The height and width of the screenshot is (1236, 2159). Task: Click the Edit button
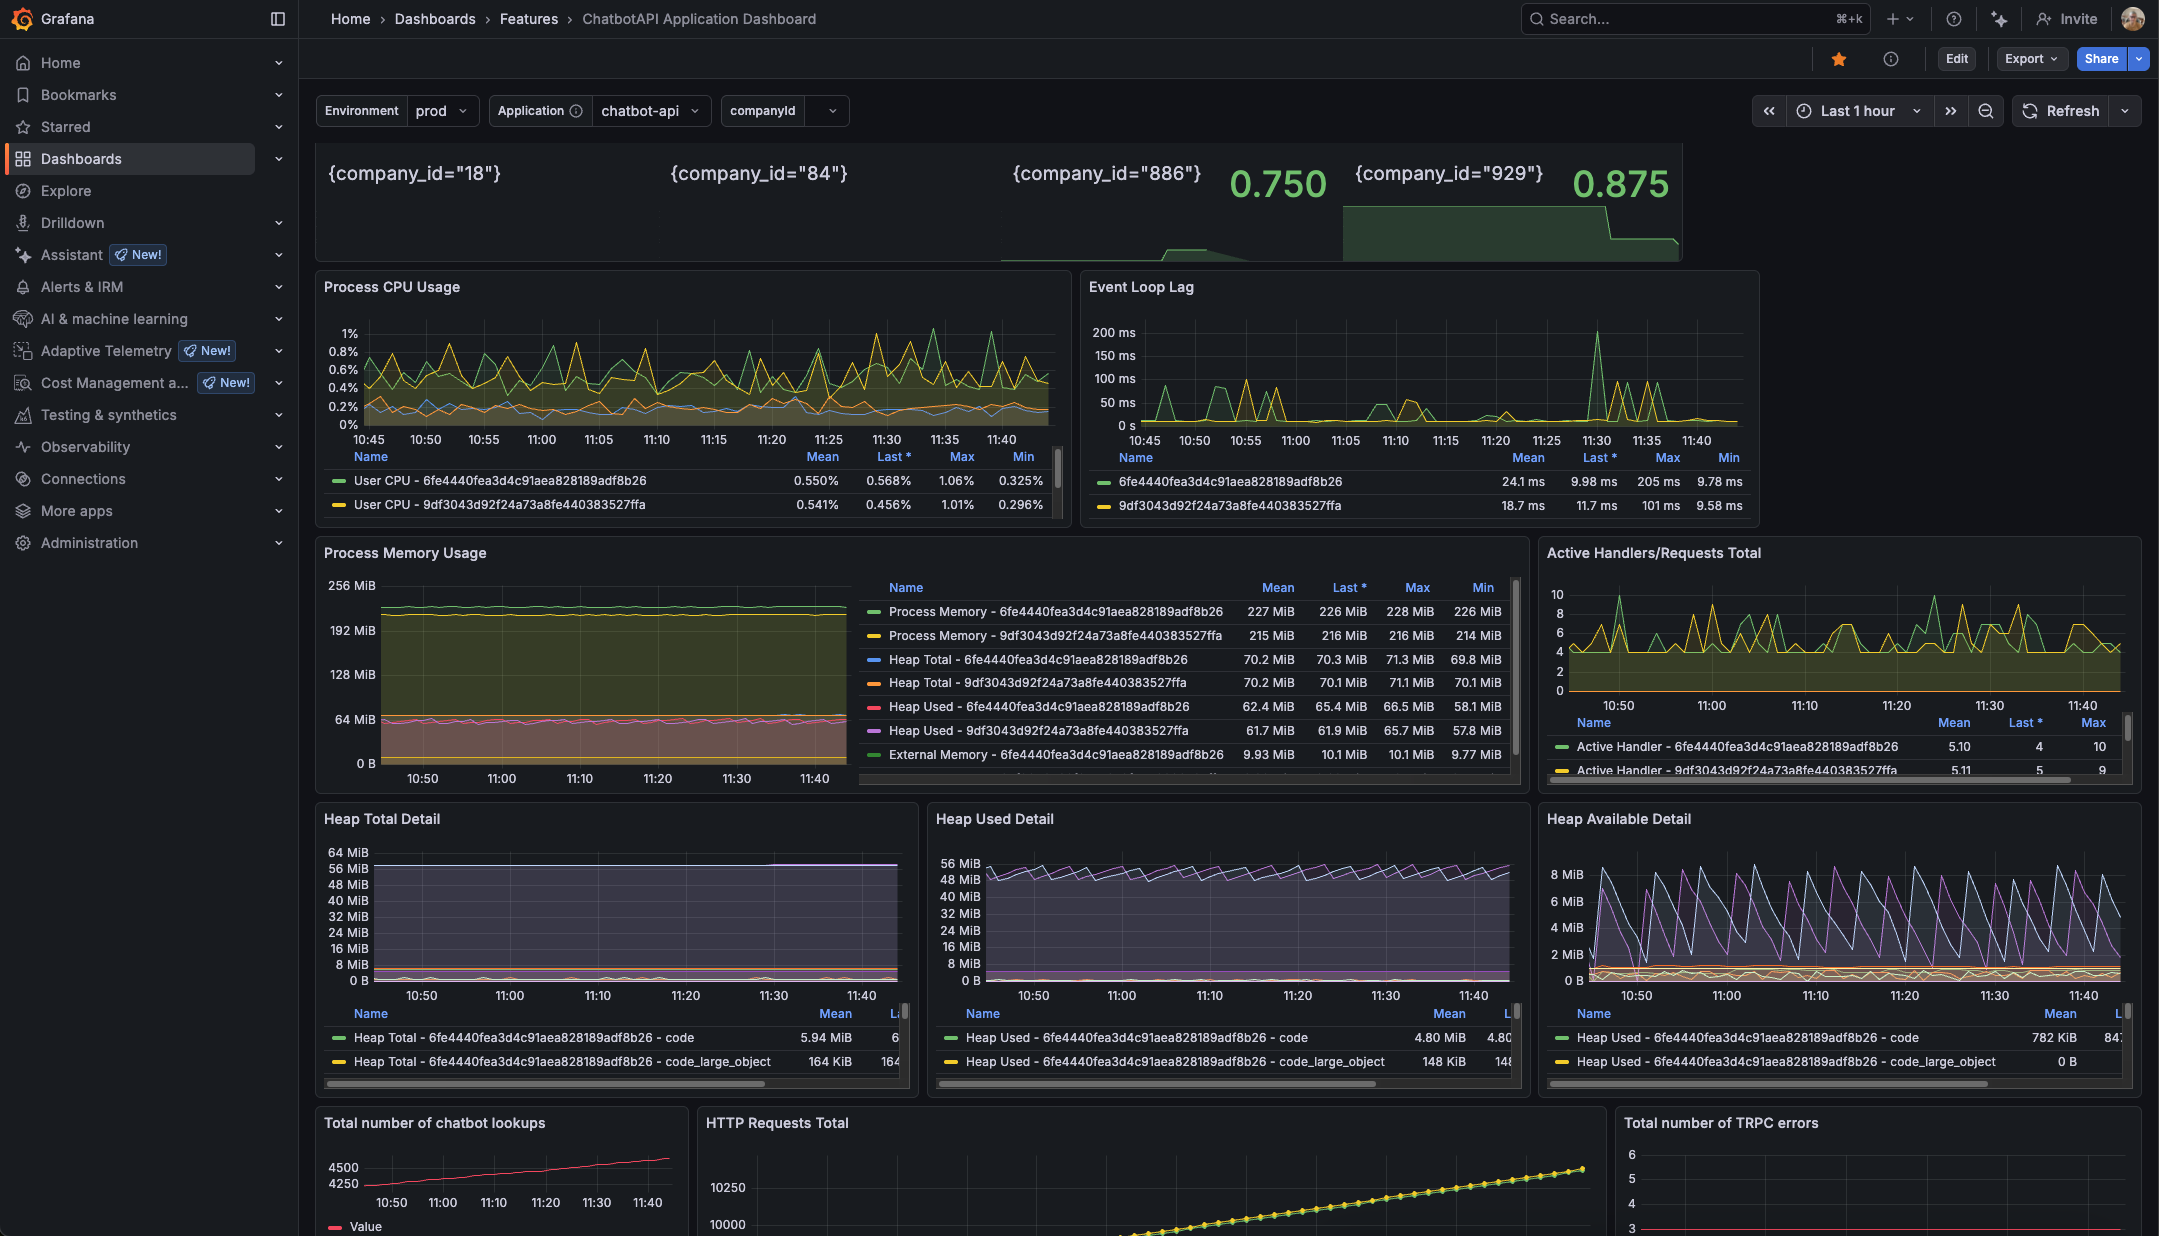tap(1956, 58)
